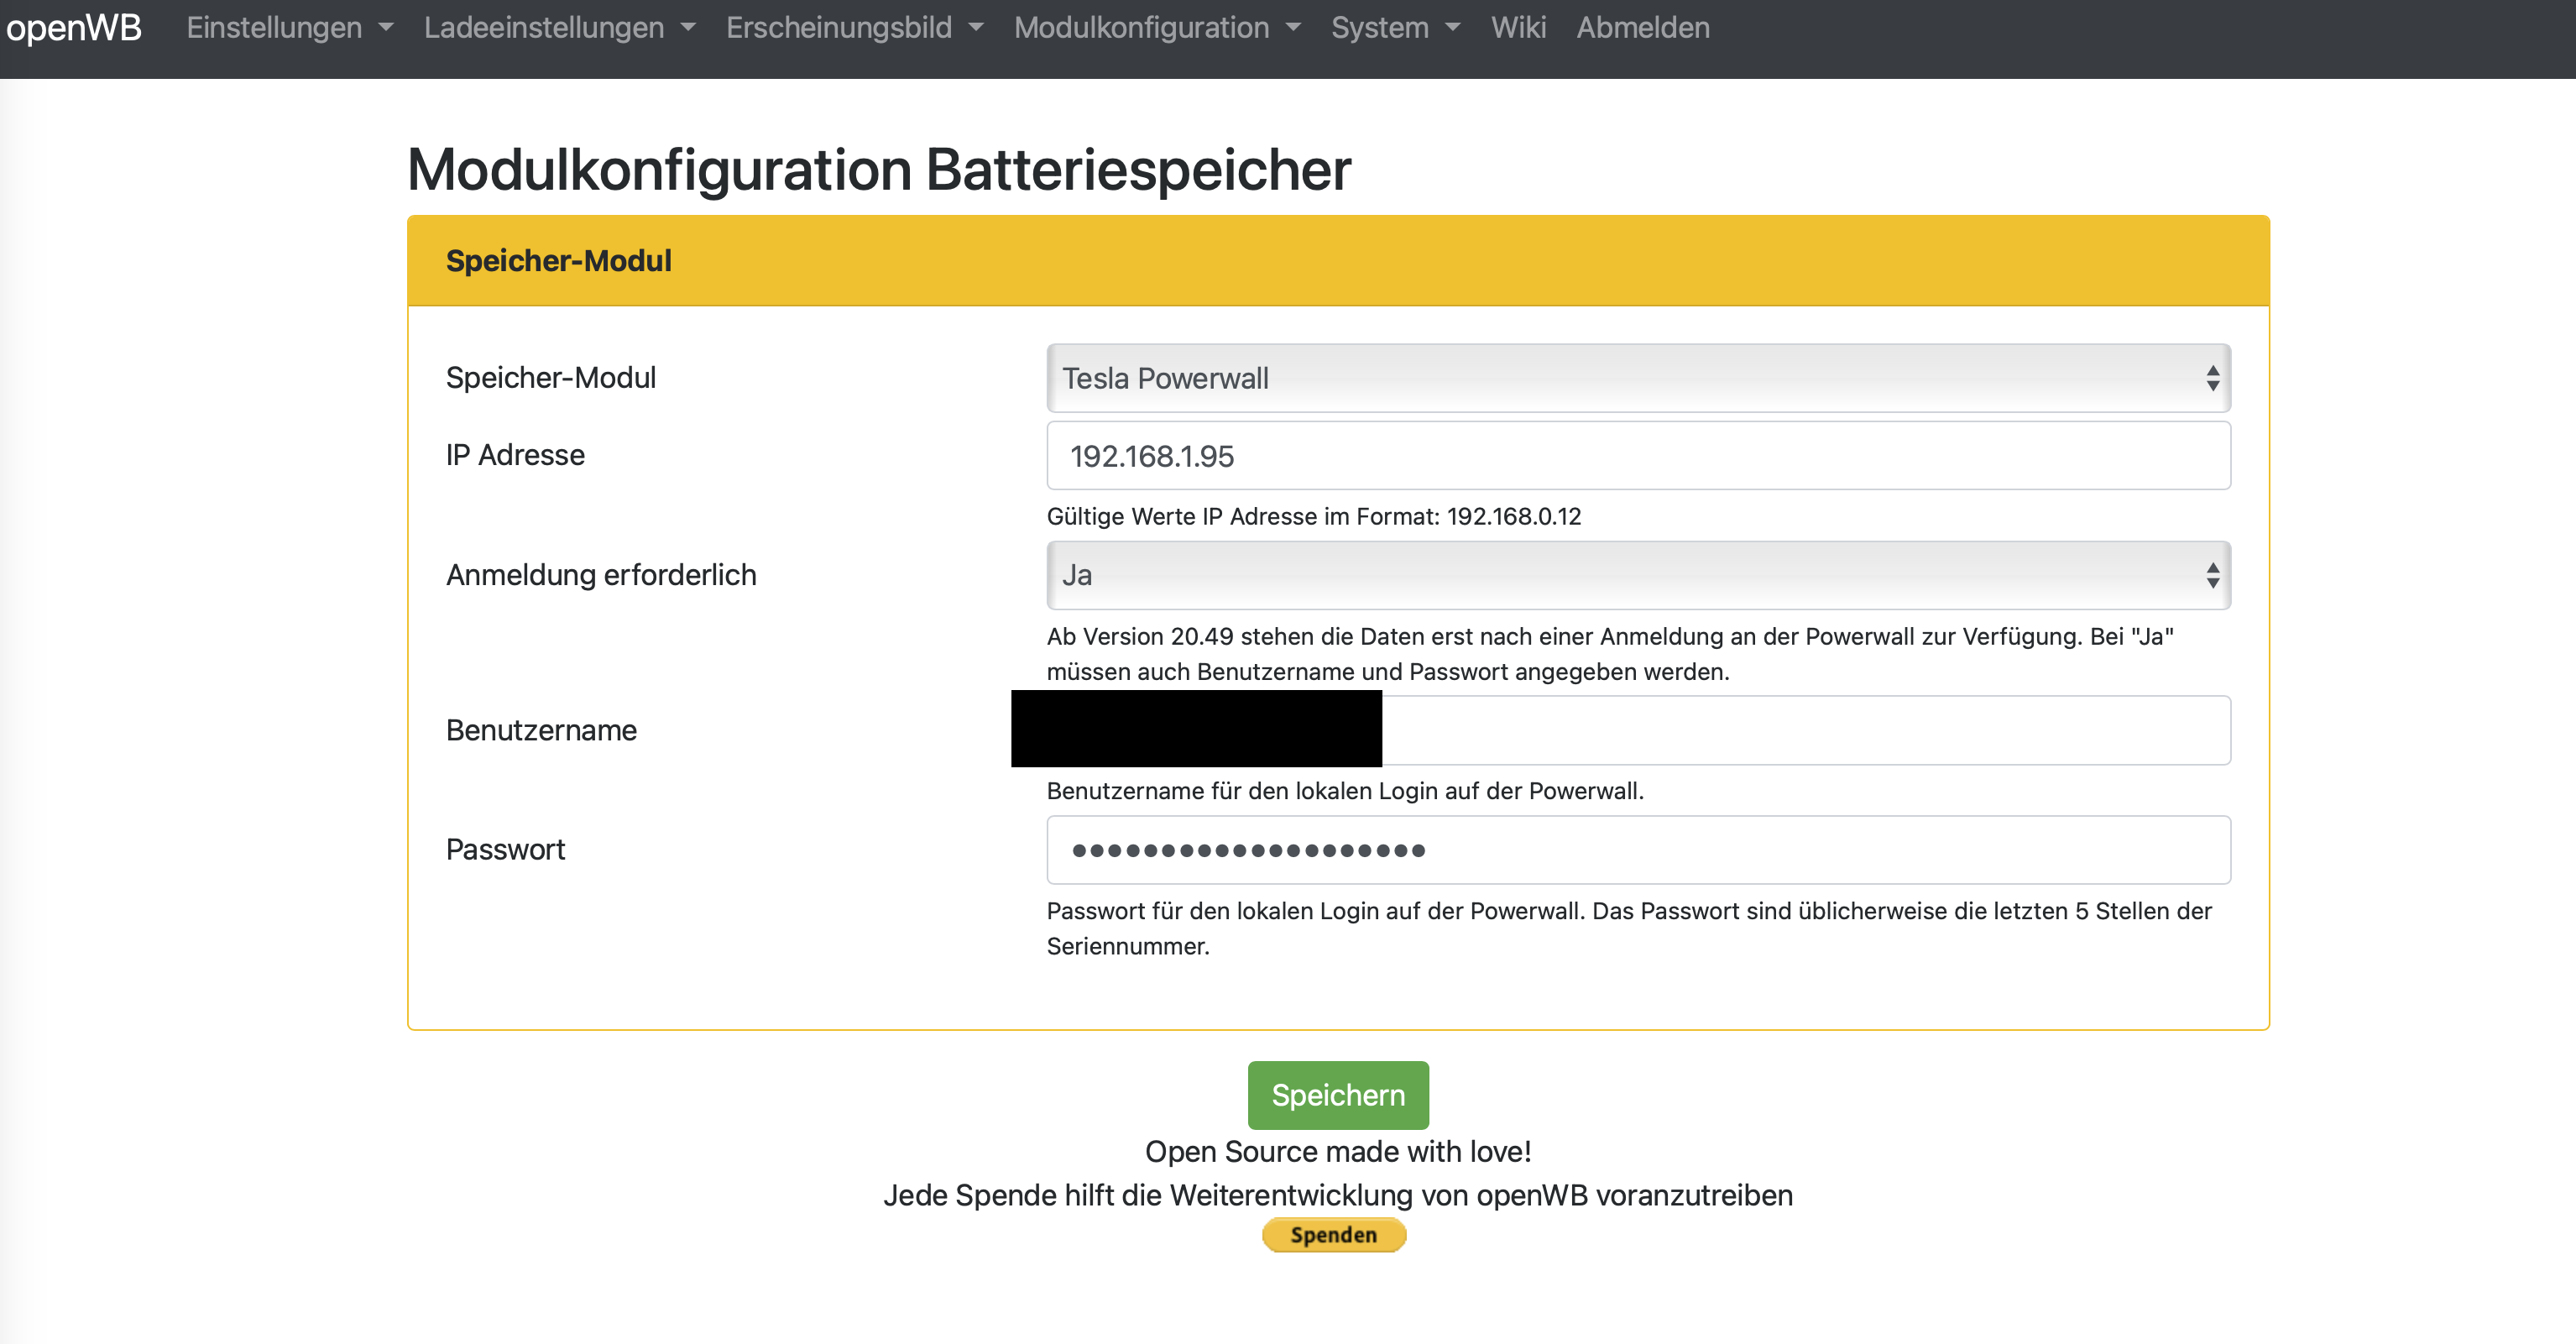Click the caret next to Einstellungen
Screen dimensions: 2576x1344
[386, 28]
